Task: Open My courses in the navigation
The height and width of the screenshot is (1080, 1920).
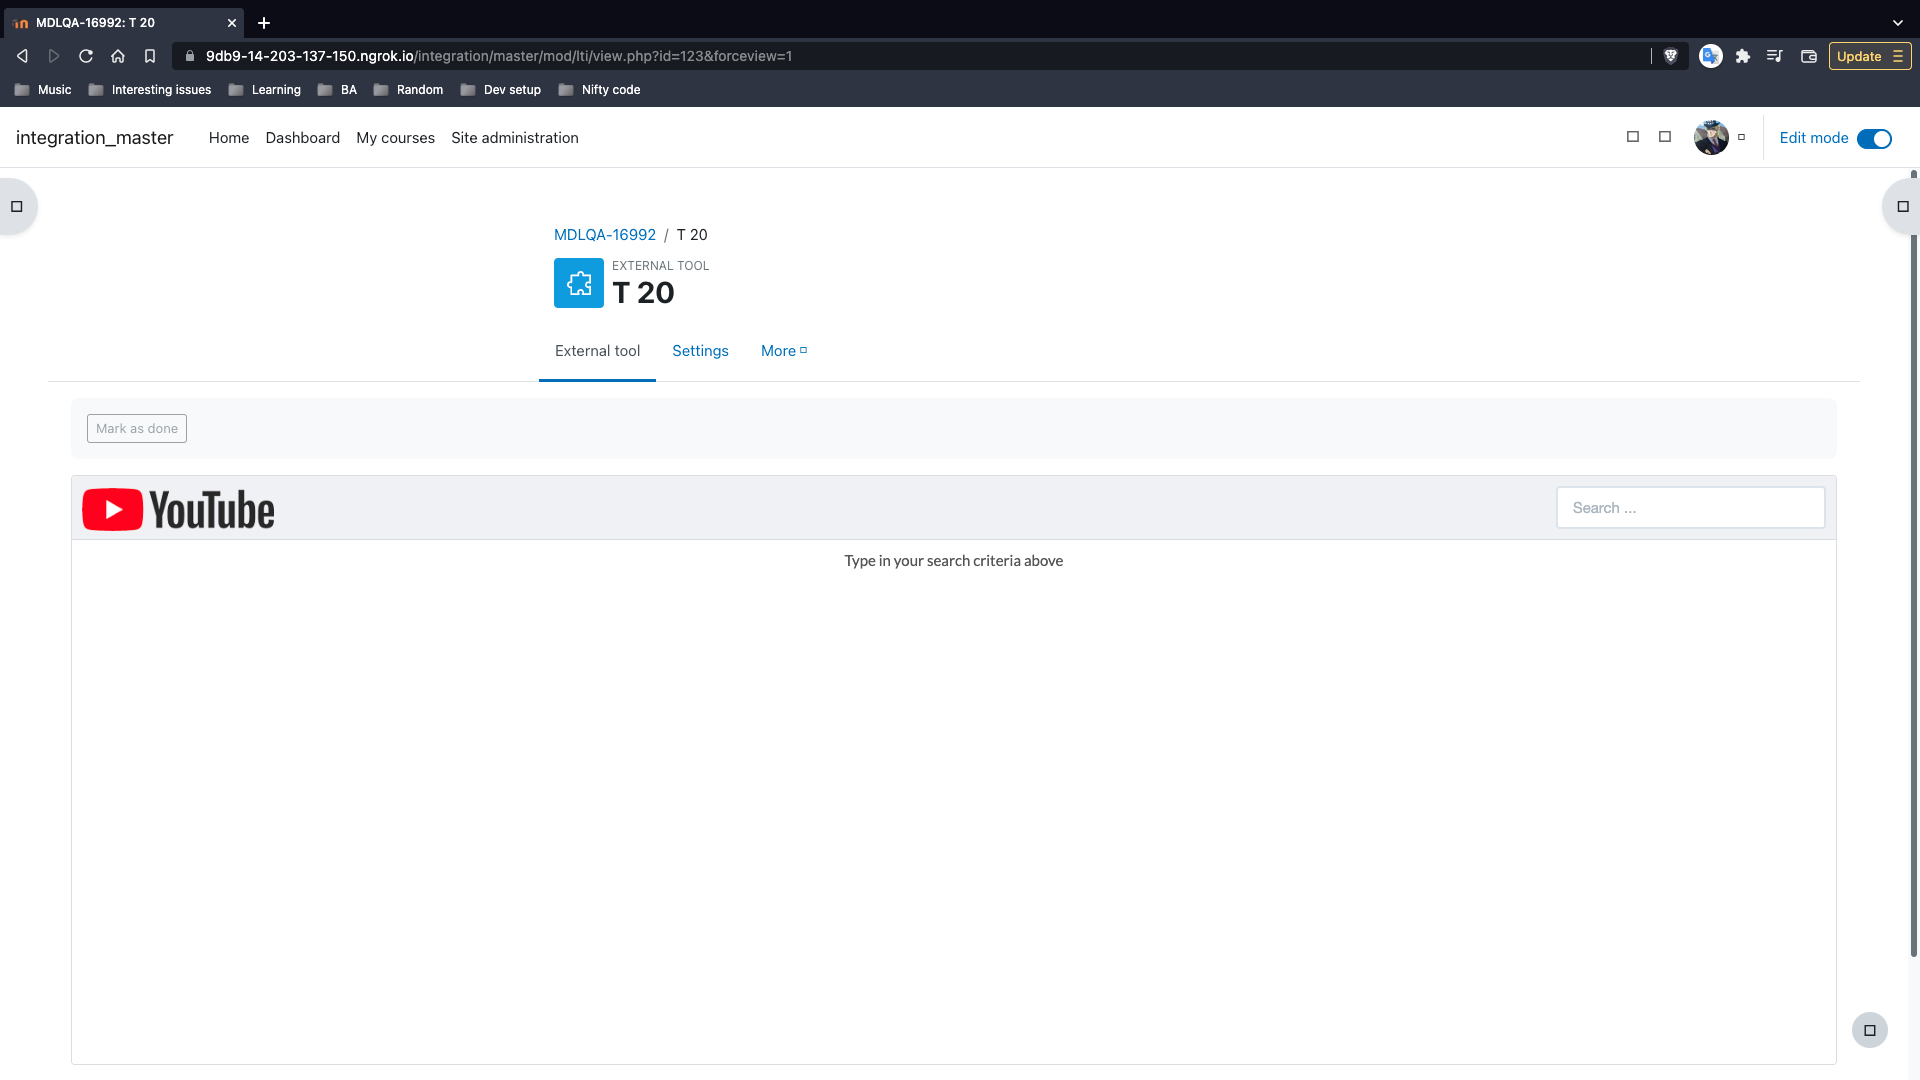Action: [x=395, y=138]
